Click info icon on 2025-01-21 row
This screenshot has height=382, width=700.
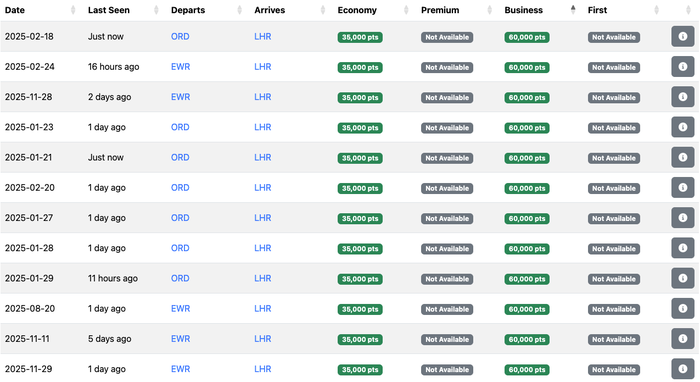(x=683, y=158)
